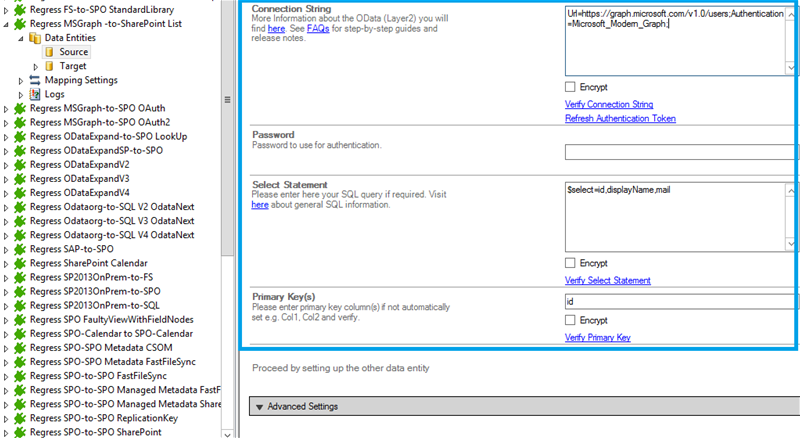Click the Refresh Authentication Token link
800x438 pixels.
point(620,119)
